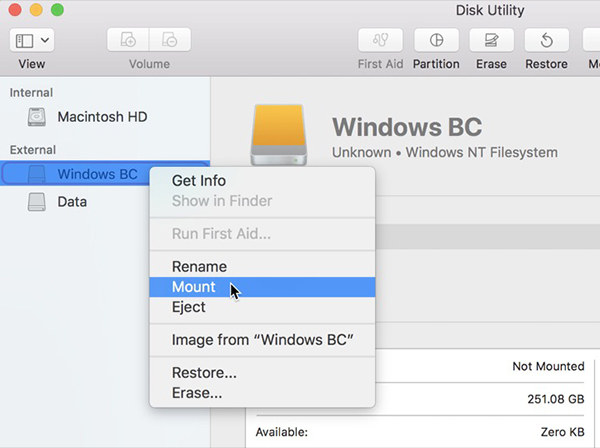Image resolution: width=600 pixels, height=448 pixels.
Task: Select the Data external disk
Action: coord(71,202)
